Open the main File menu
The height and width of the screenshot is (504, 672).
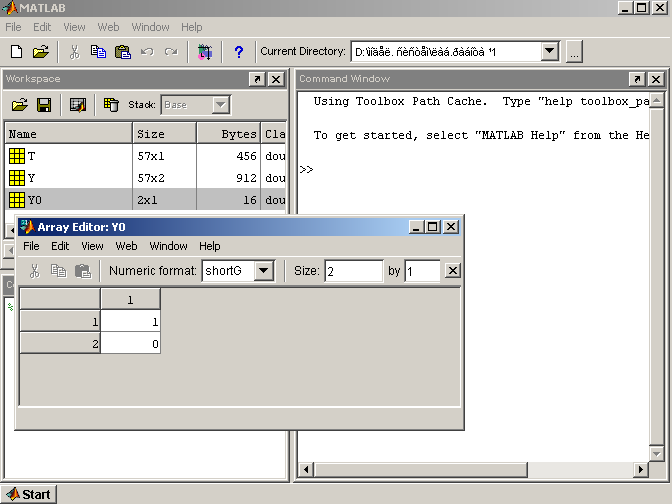[13, 27]
